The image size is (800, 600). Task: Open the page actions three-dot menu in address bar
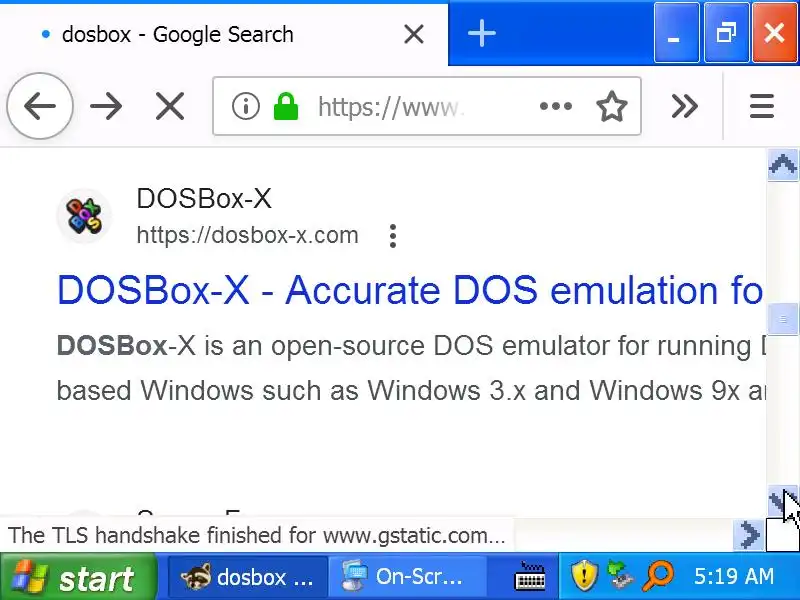coord(556,106)
